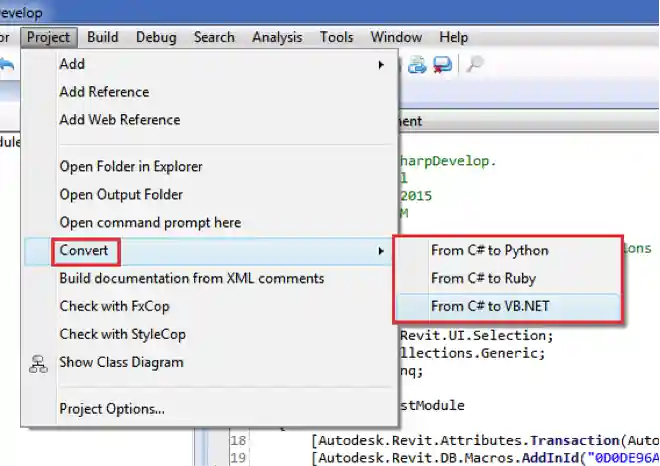Open Project Options dialog

pyautogui.click(x=111, y=408)
